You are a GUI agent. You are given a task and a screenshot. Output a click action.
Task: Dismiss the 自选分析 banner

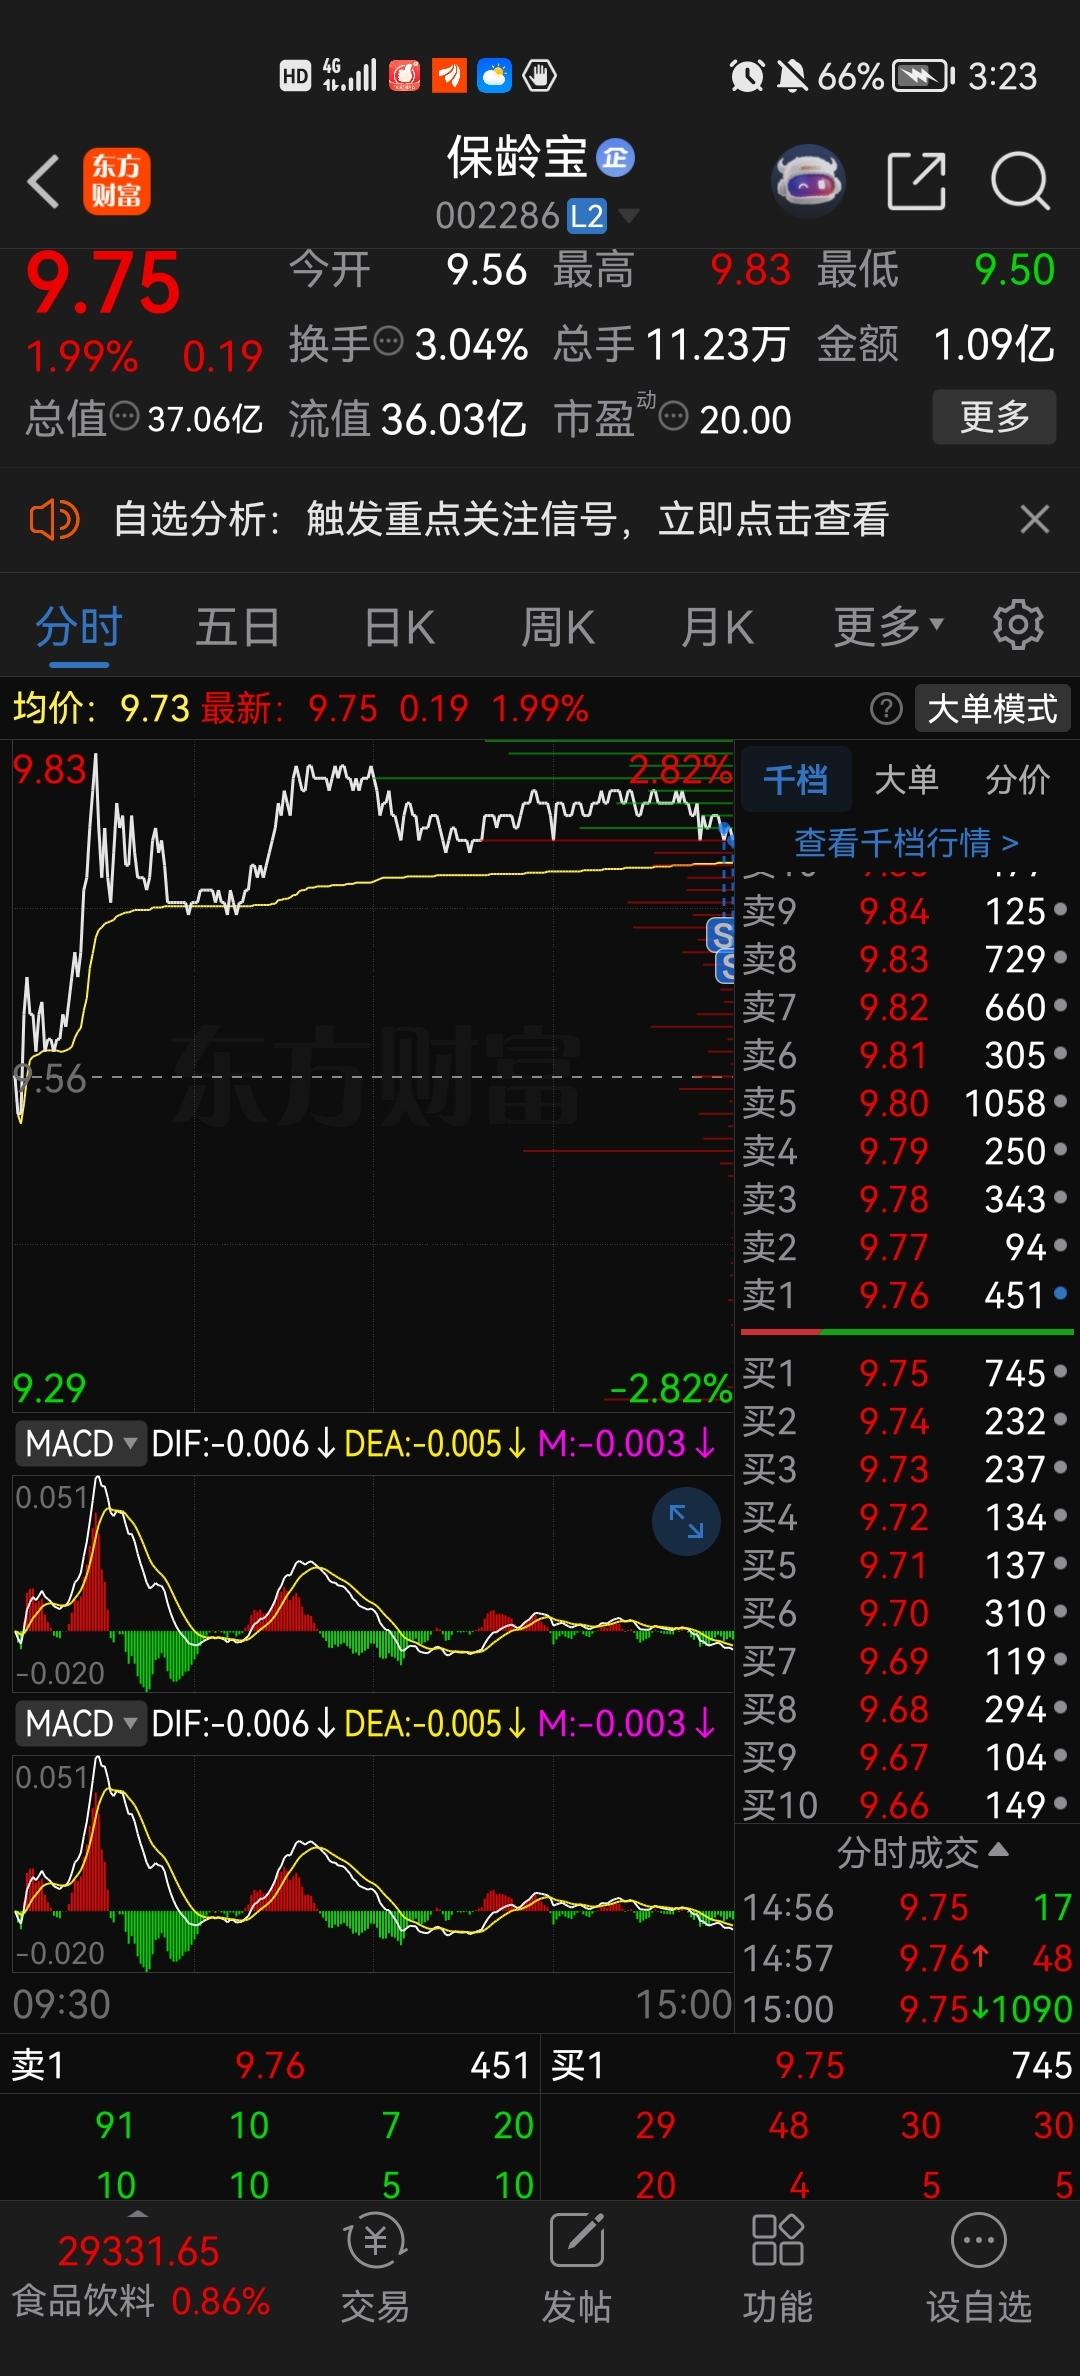pyautogui.click(x=1034, y=519)
